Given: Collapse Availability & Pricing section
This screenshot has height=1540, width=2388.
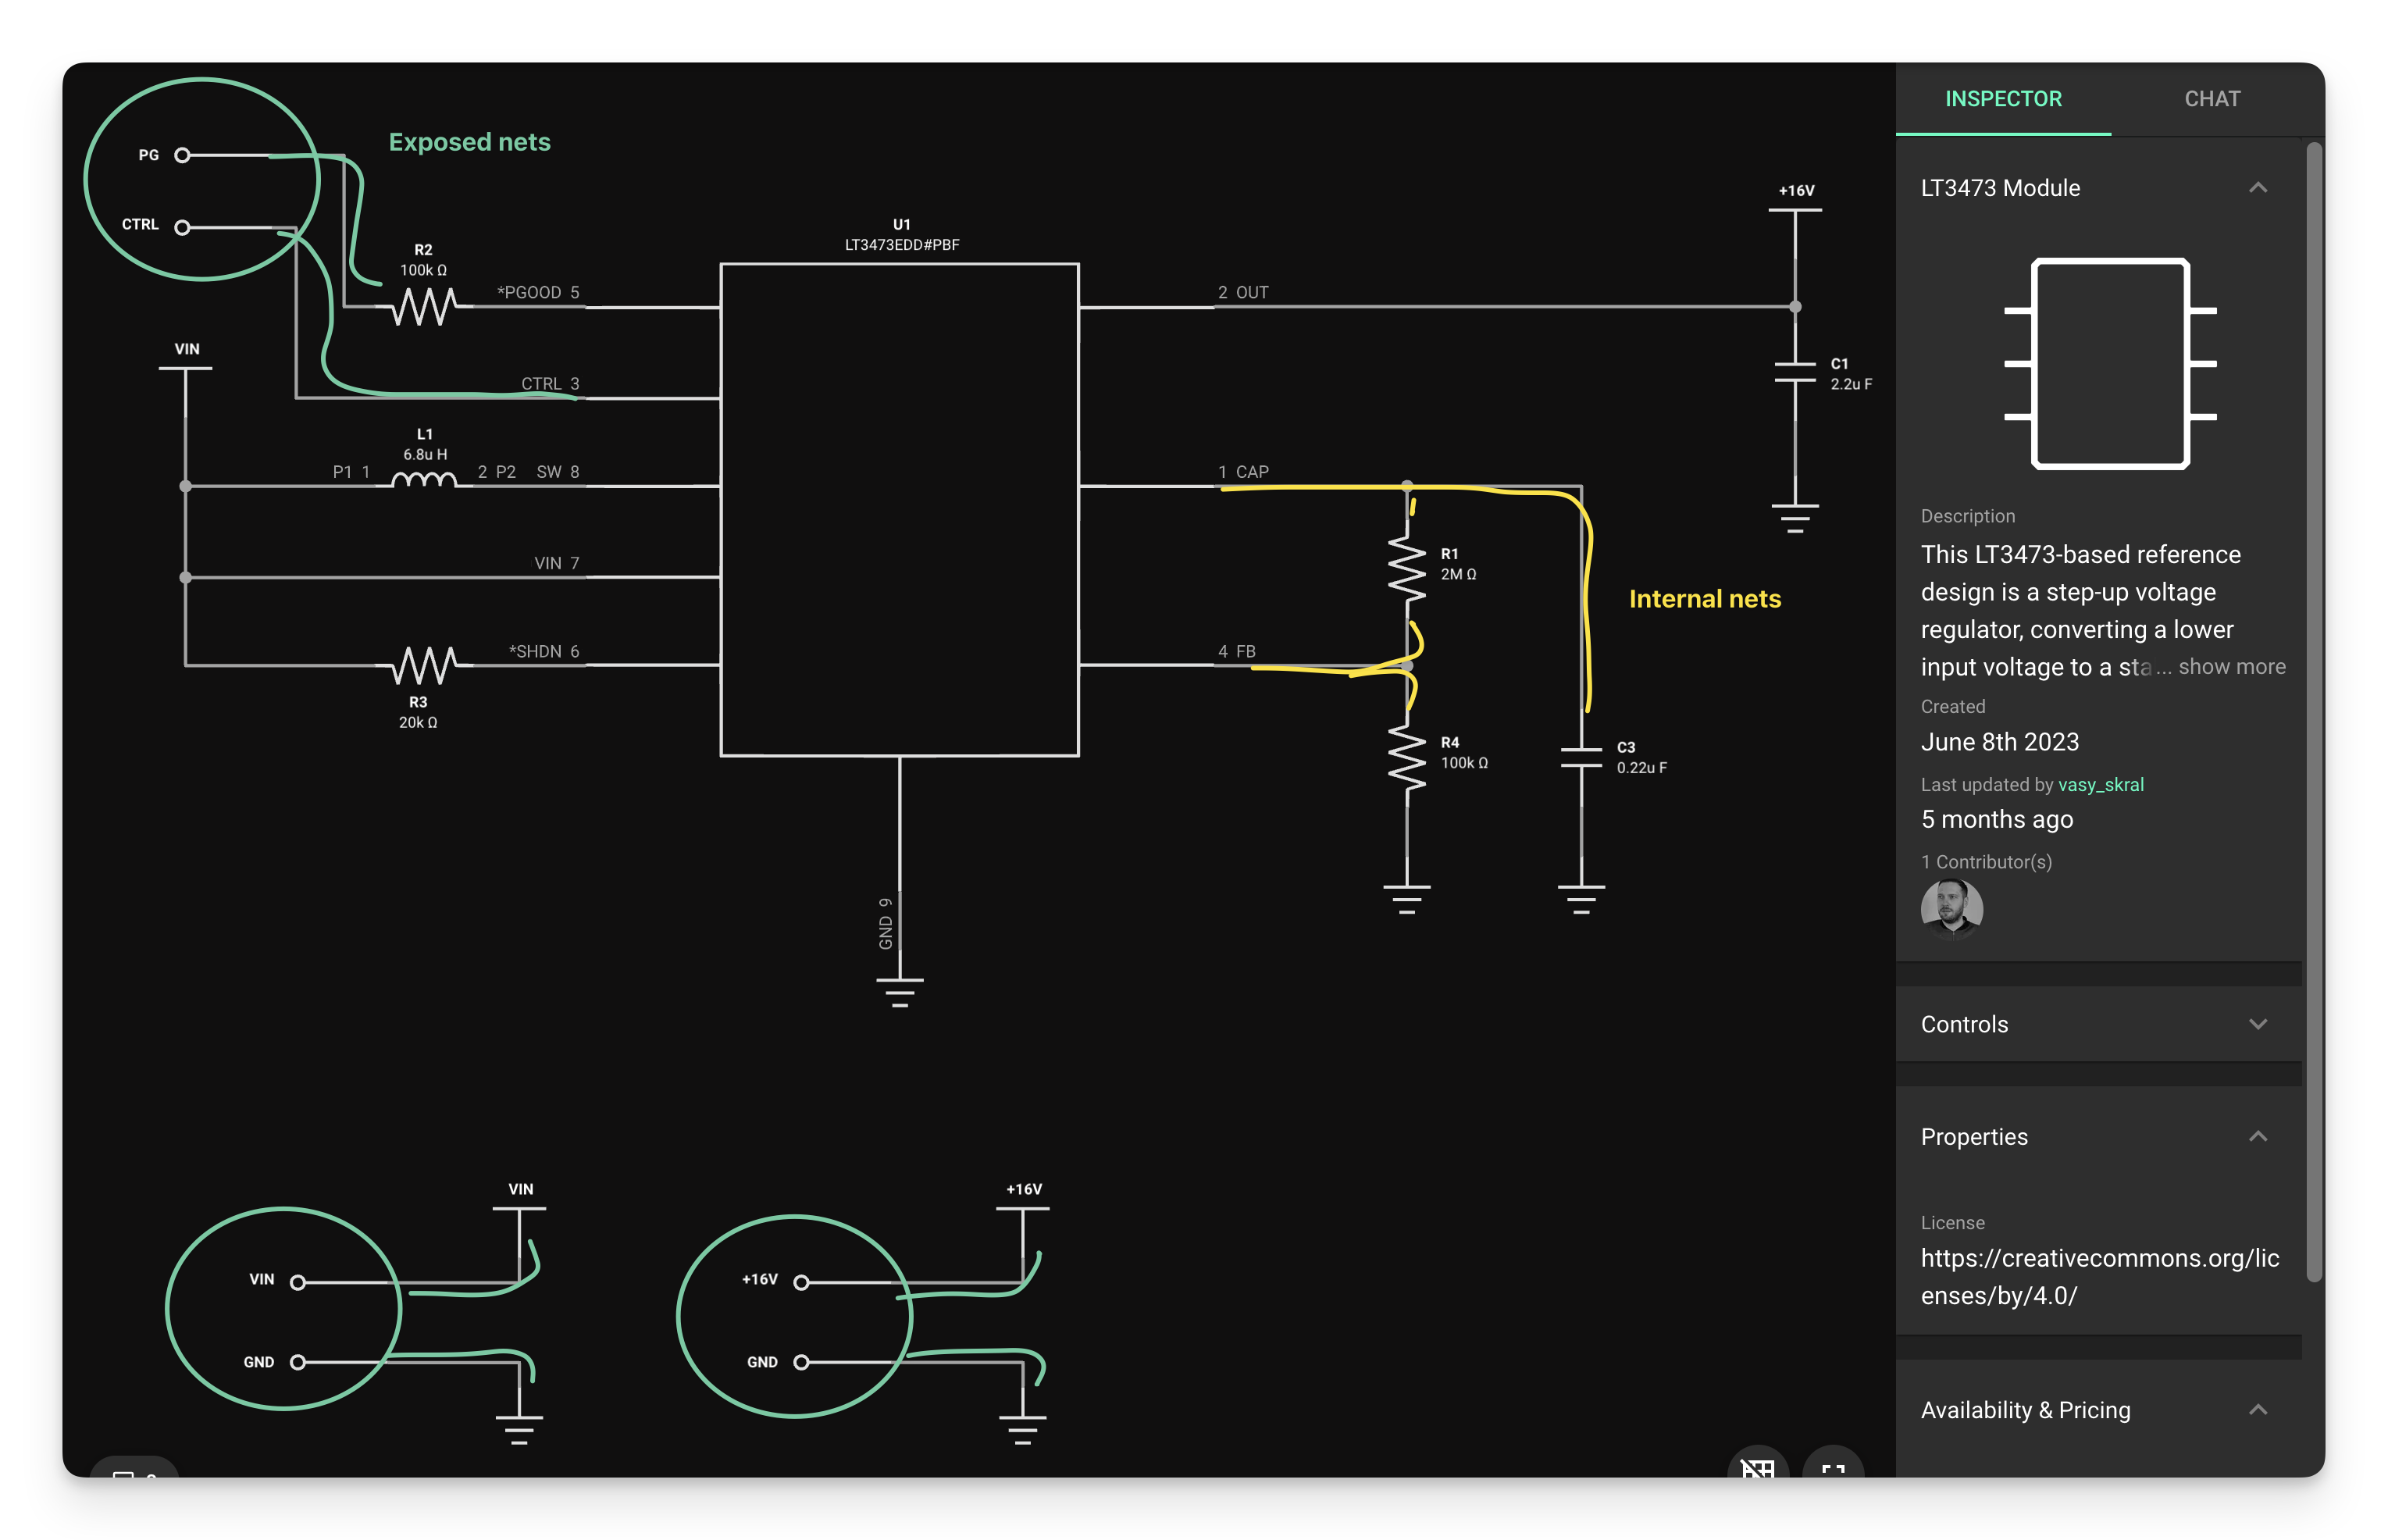Looking at the screenshot, I should coord(2257,1410).
